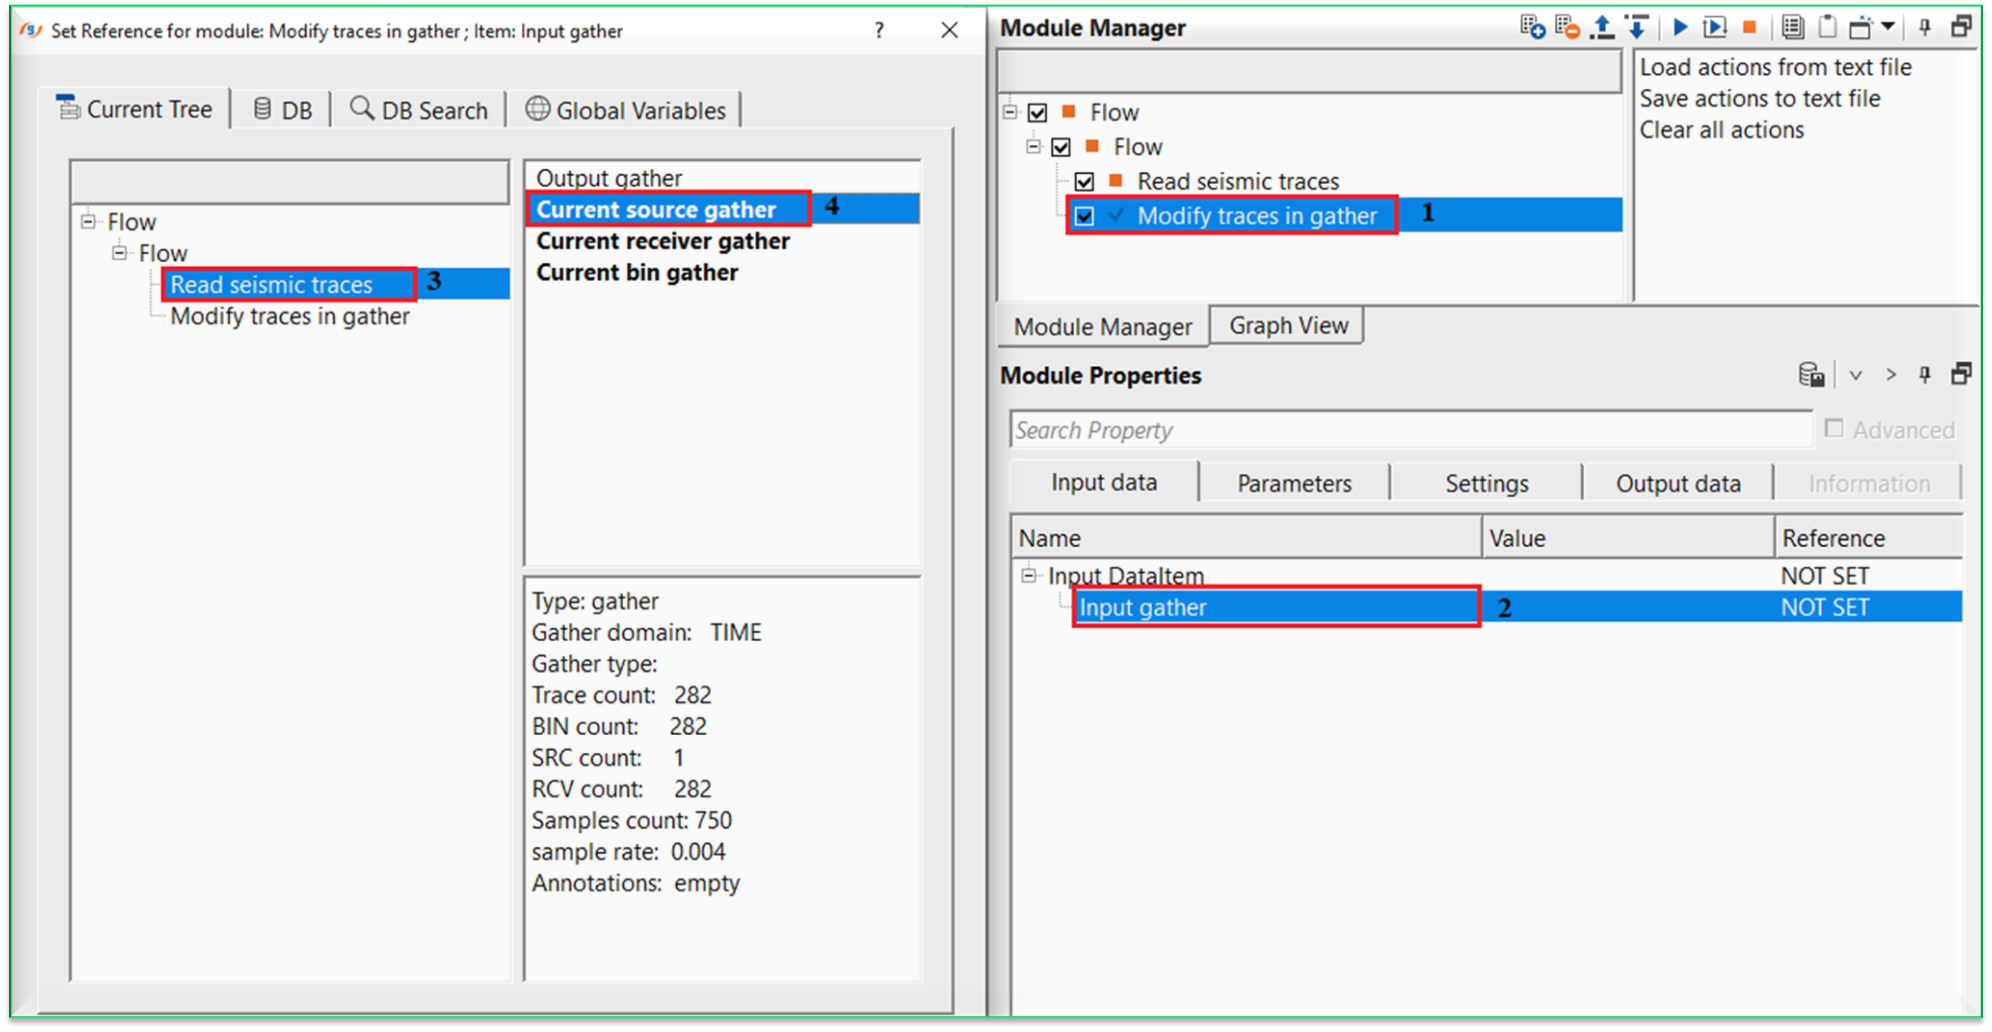Switch to the Graph View tab
Screen dimensions: 1992x1032
click(1286, 325)
